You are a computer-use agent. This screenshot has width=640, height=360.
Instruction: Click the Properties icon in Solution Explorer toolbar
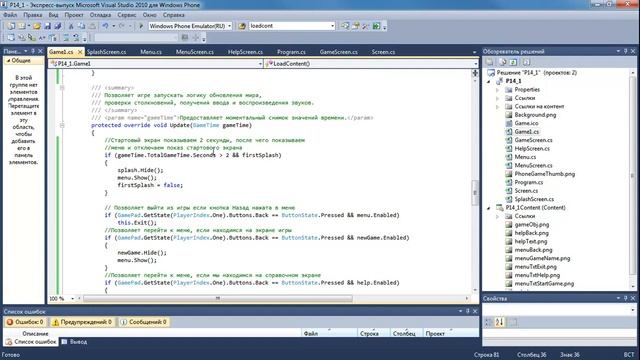[x=489, y=62]
